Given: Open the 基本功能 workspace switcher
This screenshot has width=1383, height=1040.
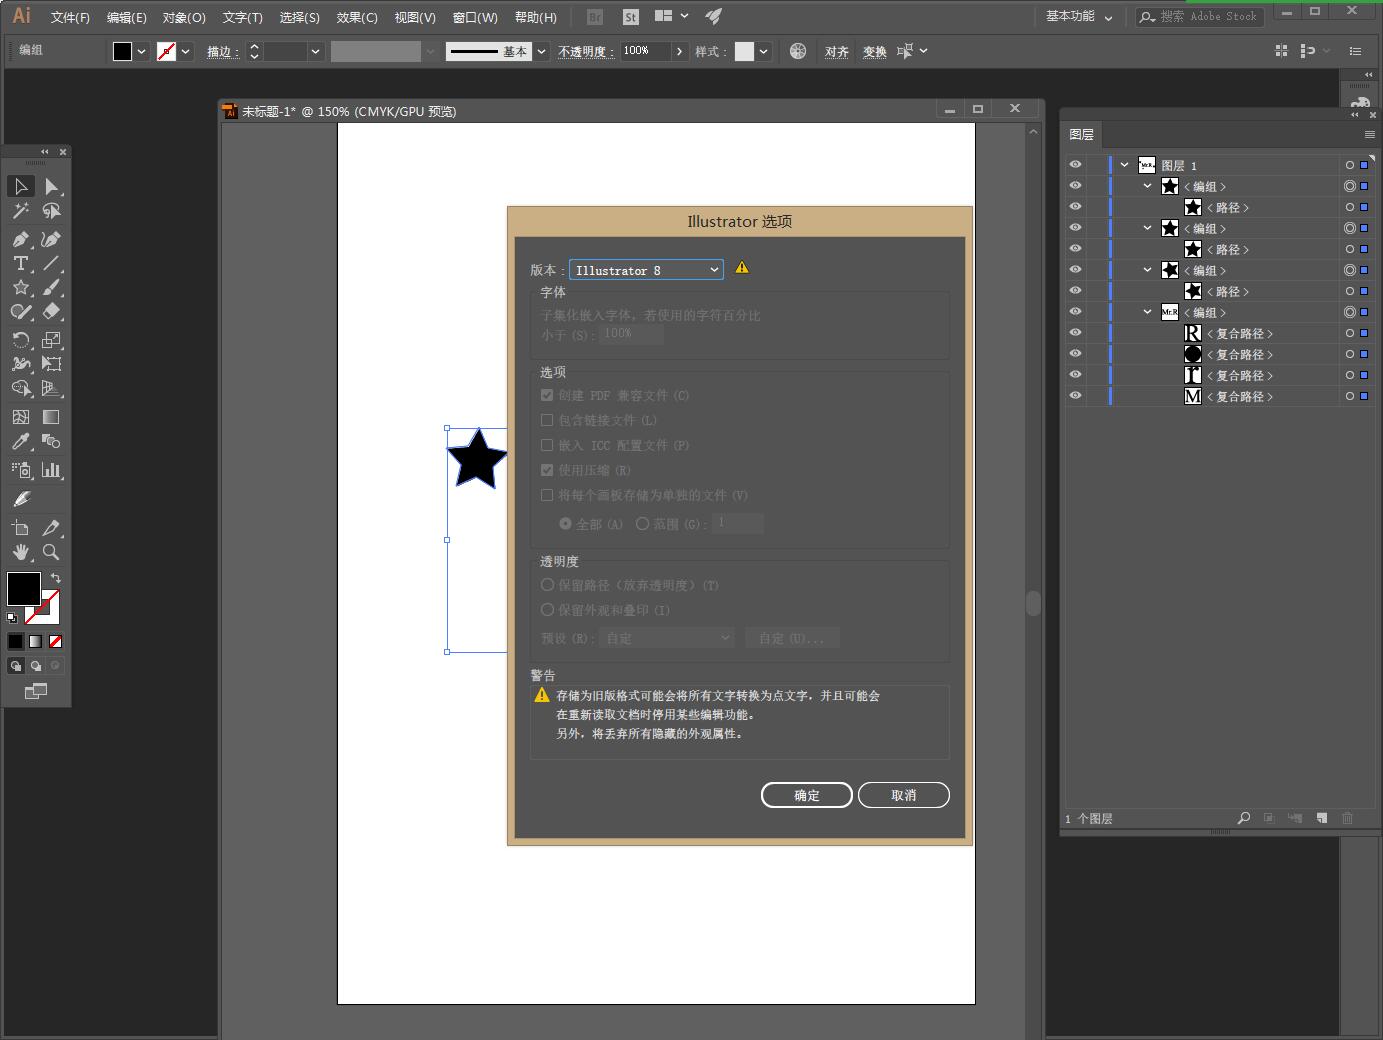Looking at the screenshot, I should point(1079,17).
